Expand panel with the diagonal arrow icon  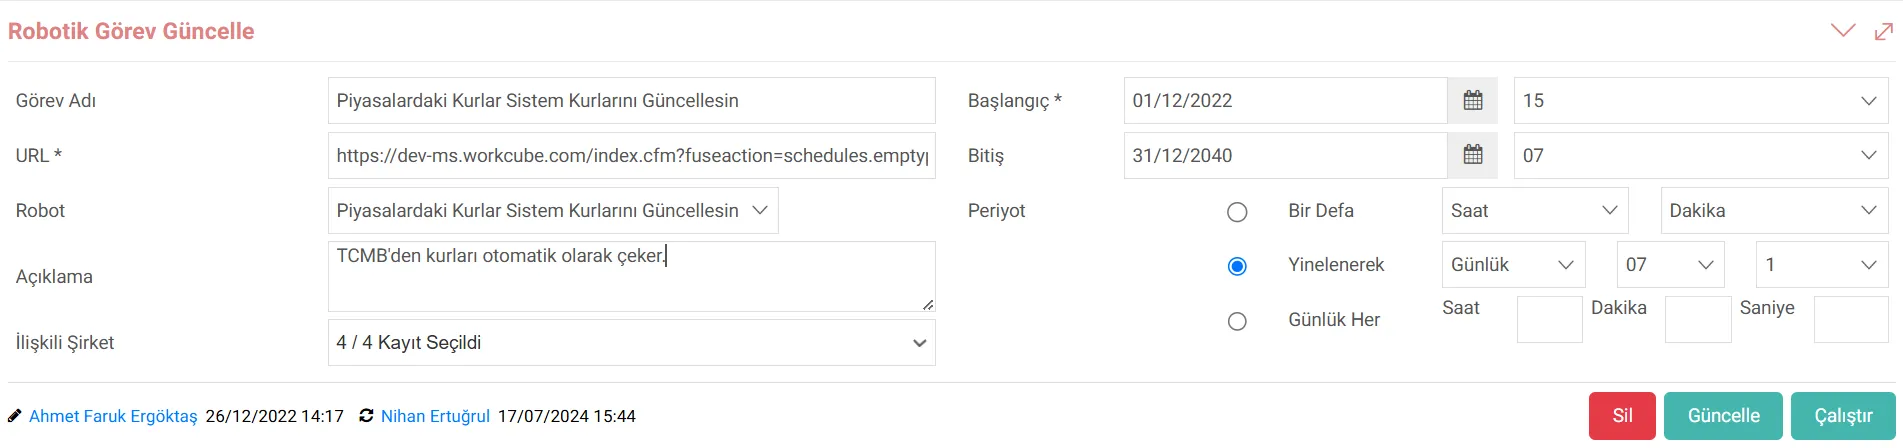[1884, 31]
